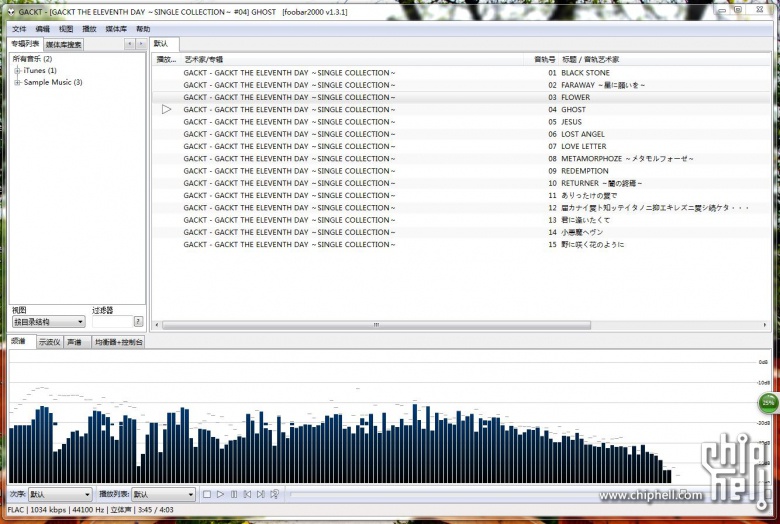Screen dimensions: 780x524
Task: Pause playback with the pause icon
Action: coord(234,494)
